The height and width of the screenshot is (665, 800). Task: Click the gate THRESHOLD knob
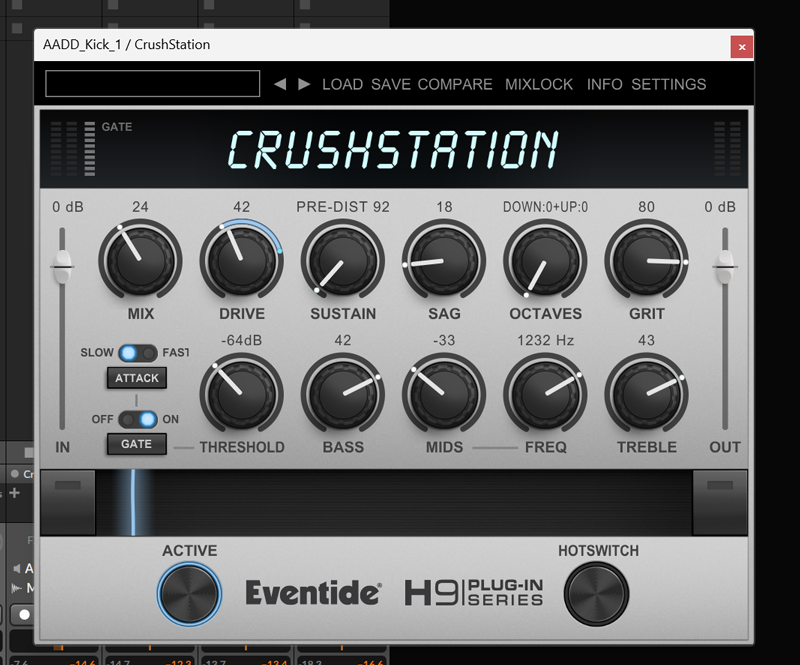coord(241,394)
